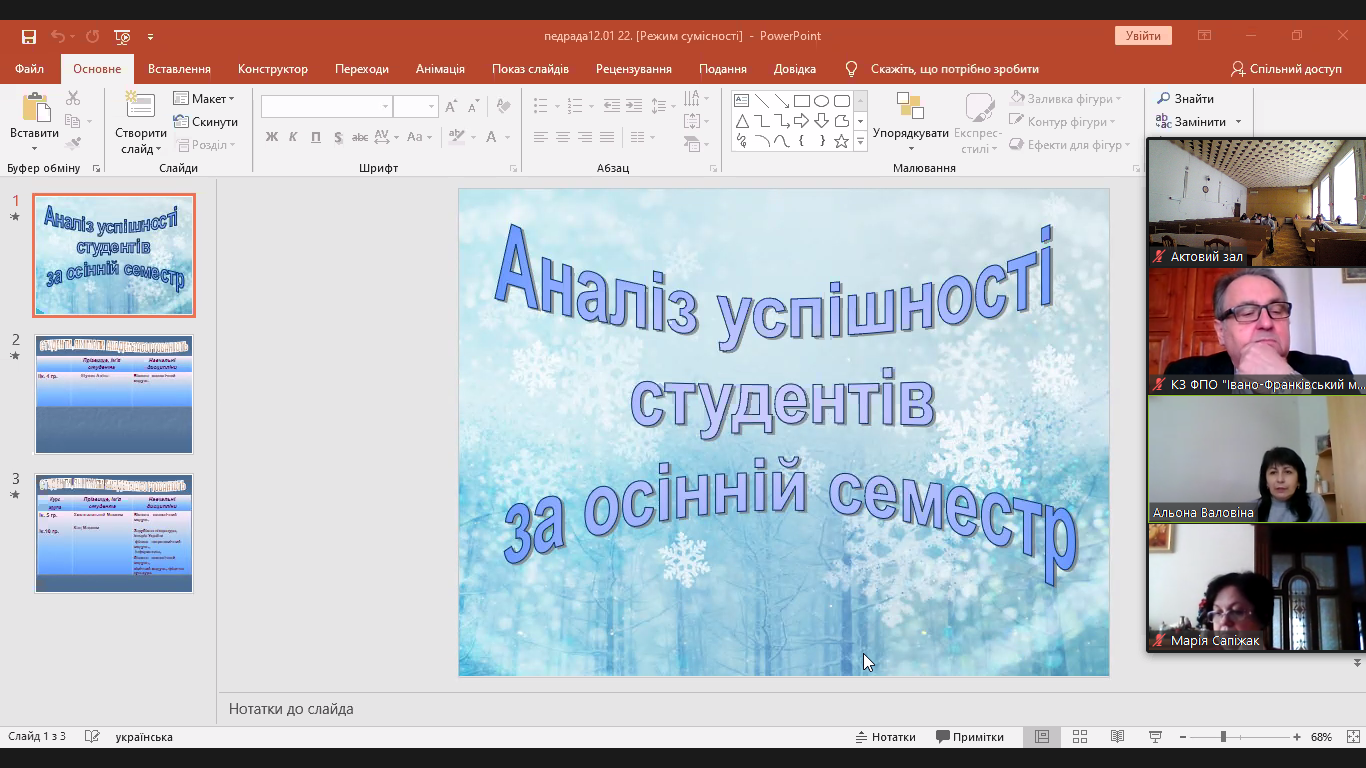Enable text strikethrough formatting
1366x768 pixels.
pyautogui.click(x=359, y=136)
